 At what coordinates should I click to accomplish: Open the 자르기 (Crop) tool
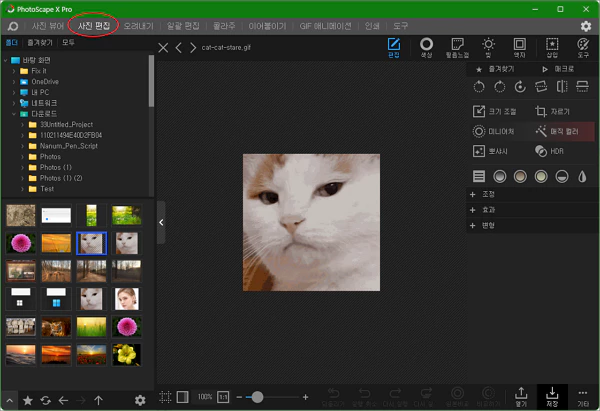[x=553, y=111]
